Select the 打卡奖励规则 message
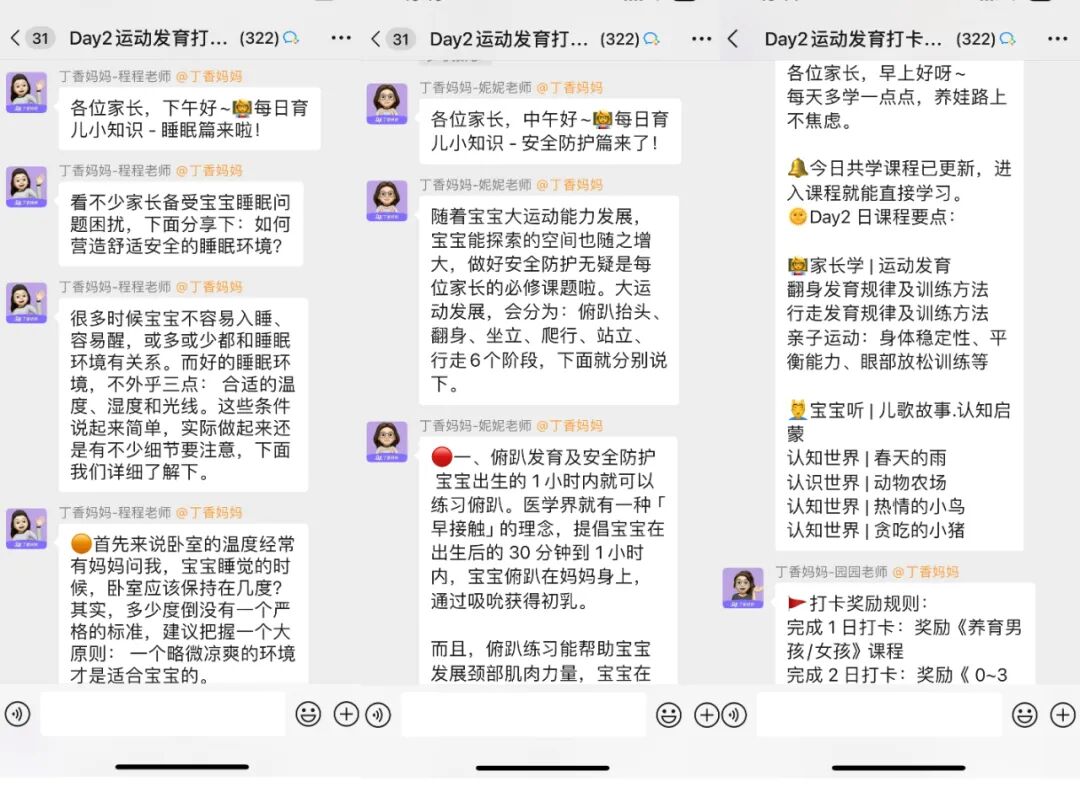This screenshot has width=1080, height=809. click(905, 633)
